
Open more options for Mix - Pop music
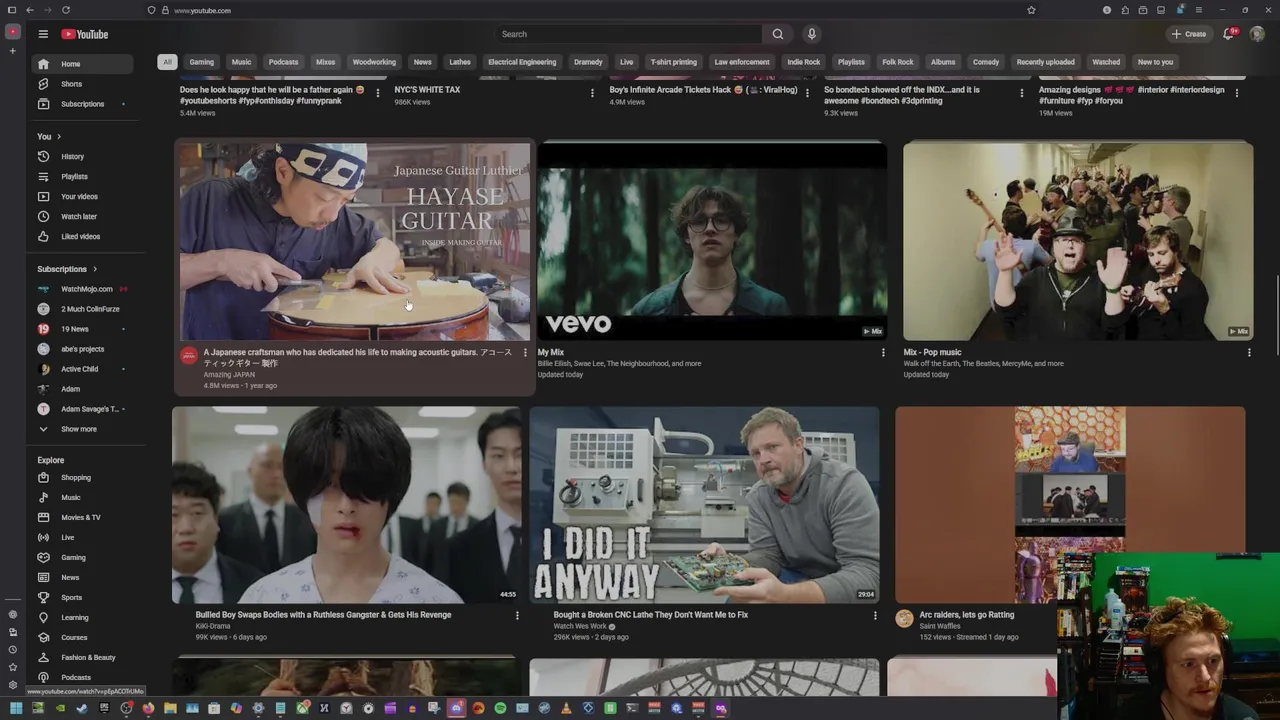pyautogui.click(x=1249, y=353)
